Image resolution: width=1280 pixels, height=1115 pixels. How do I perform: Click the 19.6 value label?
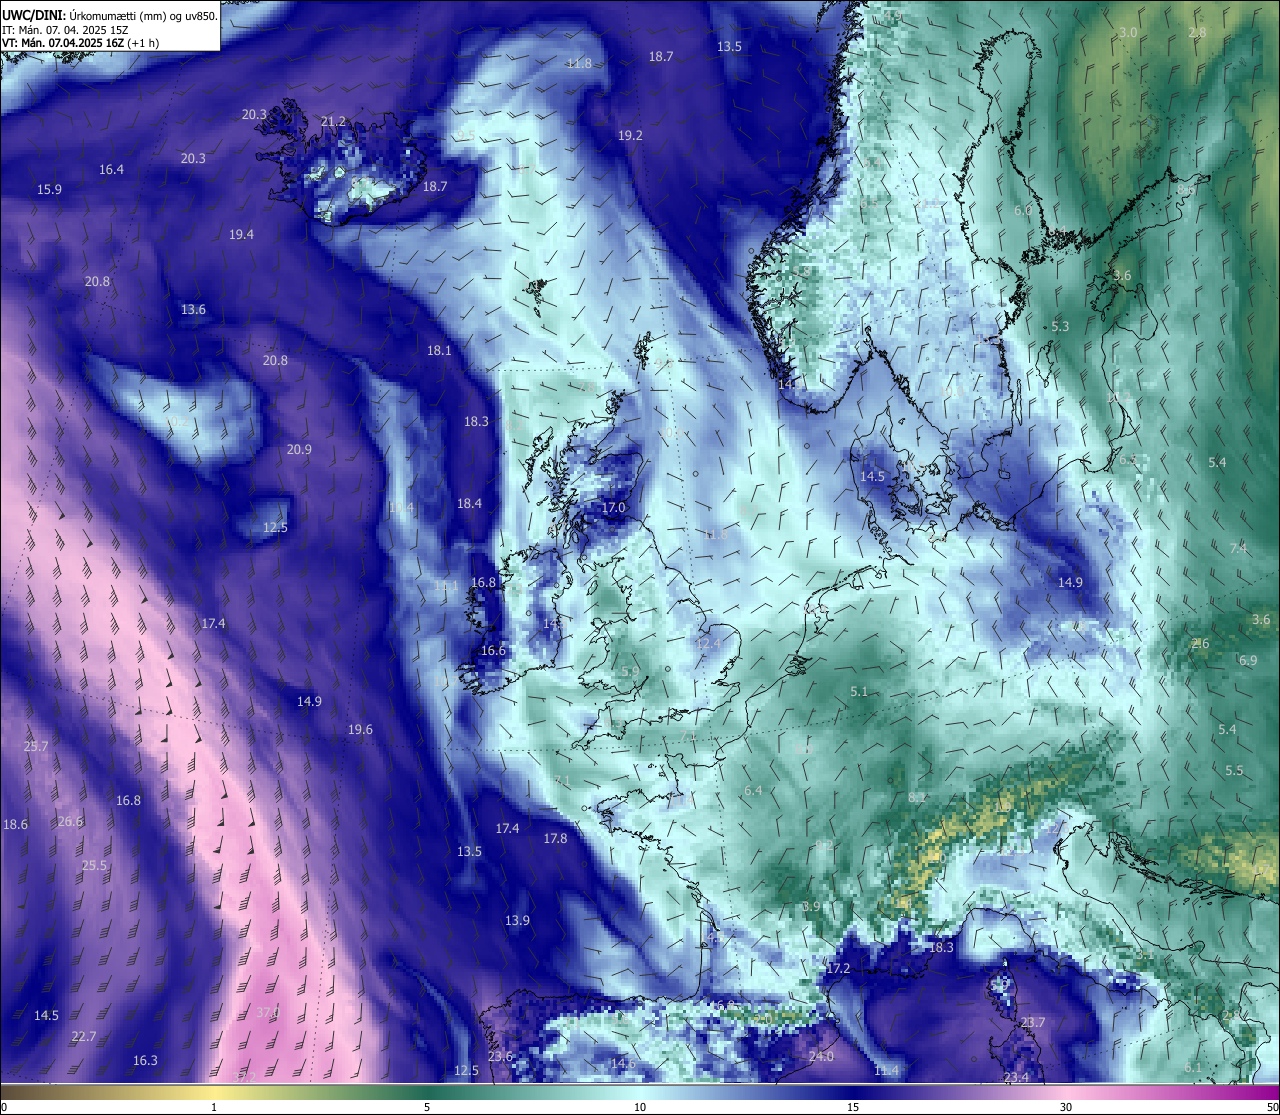360,729
